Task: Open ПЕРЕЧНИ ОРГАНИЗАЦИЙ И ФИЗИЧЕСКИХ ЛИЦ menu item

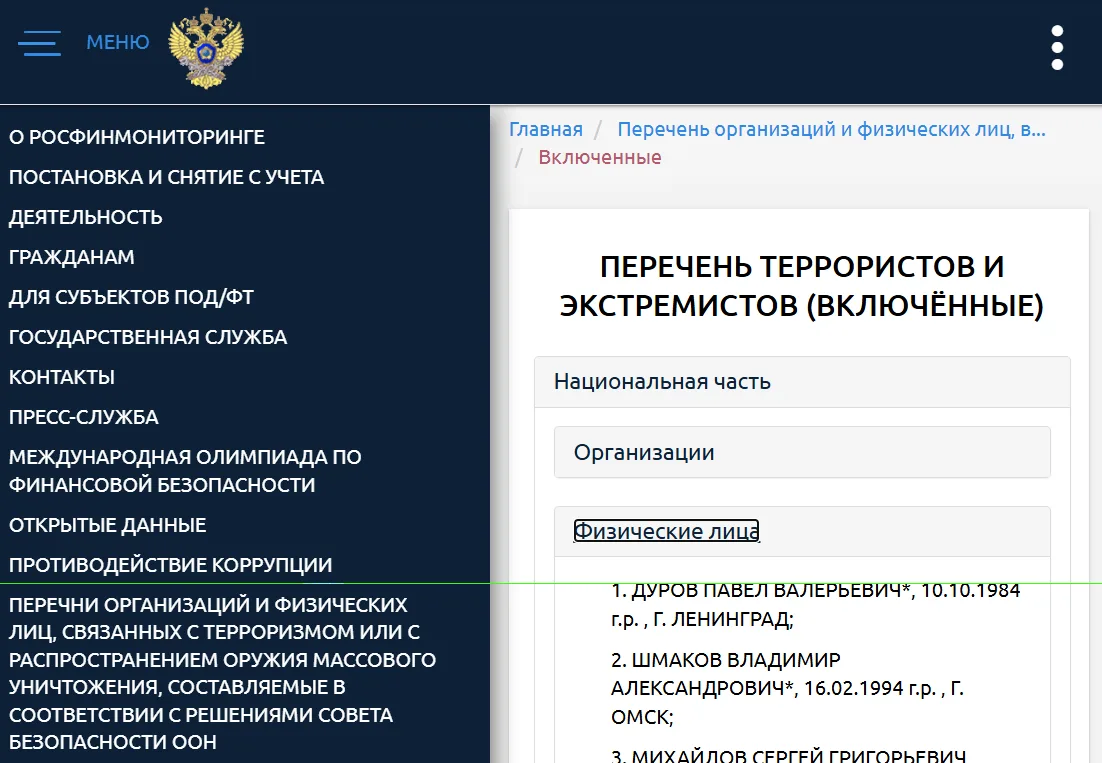Action: click(x=223, y=673)
